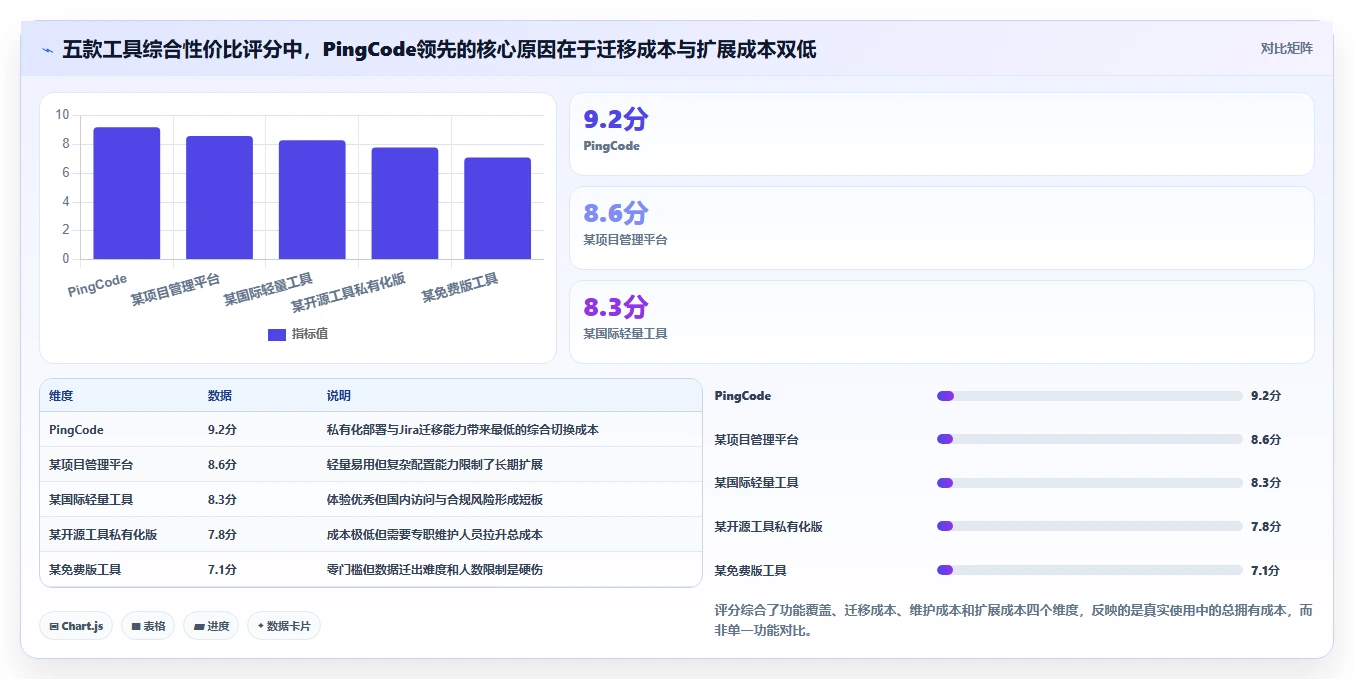Click the 某国际轻量工具 bar in the chart
The image size is (1354, 679).
pos(312,200)
